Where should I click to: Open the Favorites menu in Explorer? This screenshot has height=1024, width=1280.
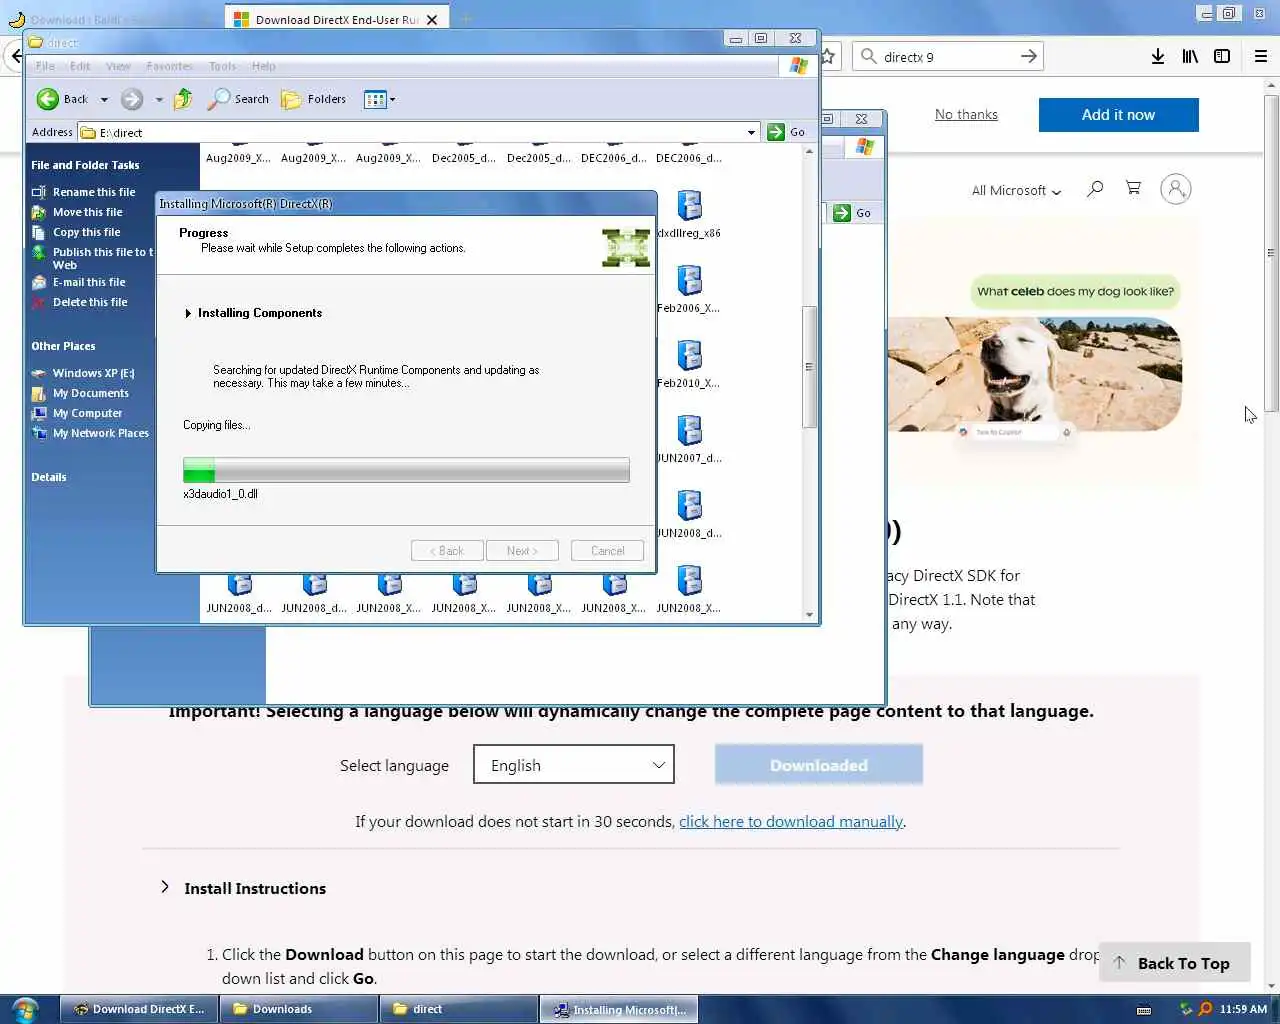169,66
